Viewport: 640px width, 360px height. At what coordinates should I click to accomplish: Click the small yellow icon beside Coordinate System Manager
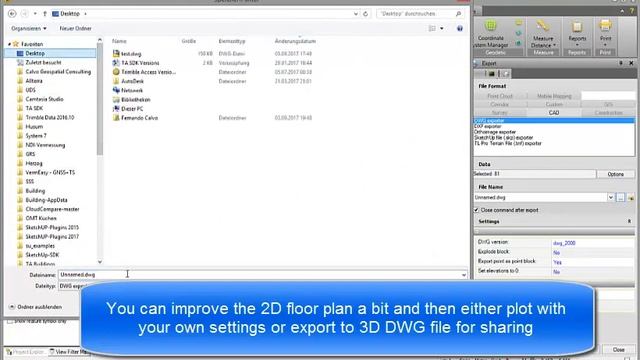point(518,23)
